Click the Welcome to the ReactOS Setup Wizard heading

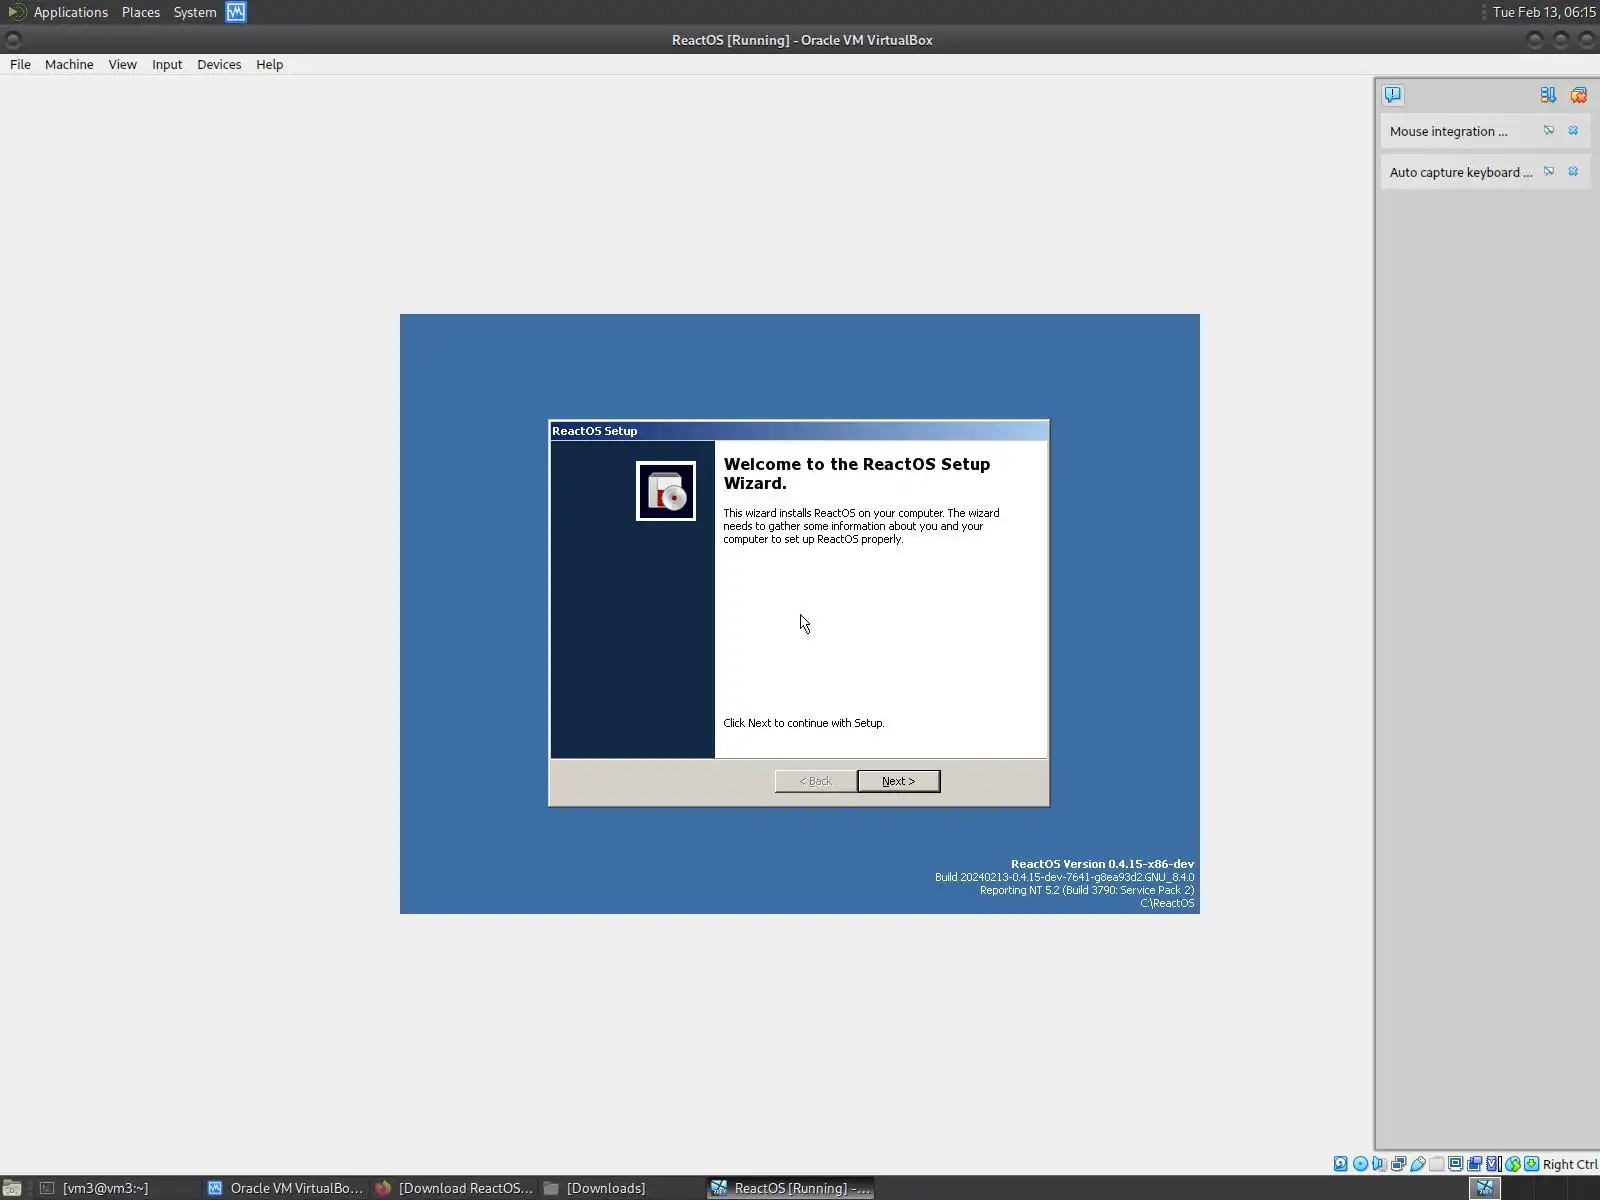pos(857,474)
